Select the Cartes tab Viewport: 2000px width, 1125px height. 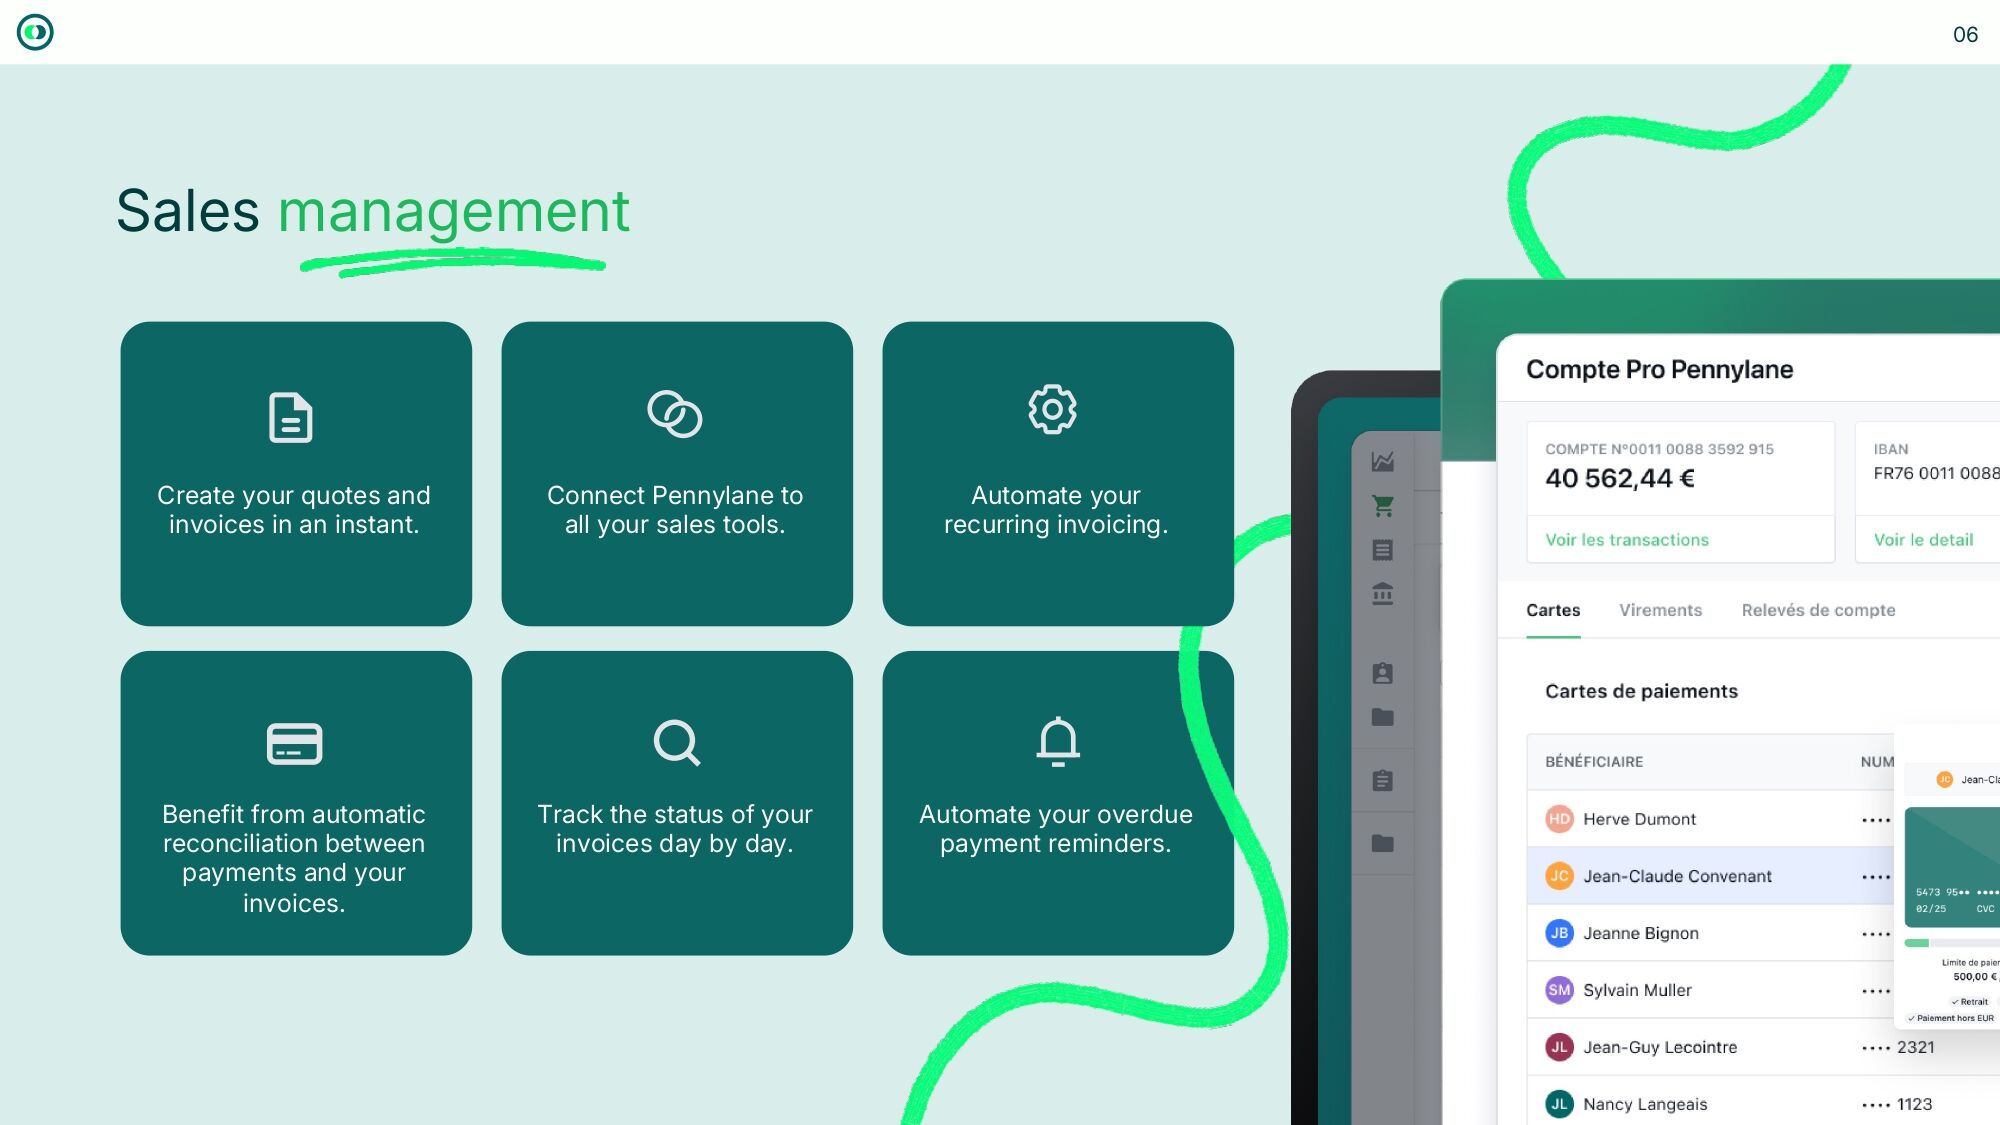click(1552, 610)
